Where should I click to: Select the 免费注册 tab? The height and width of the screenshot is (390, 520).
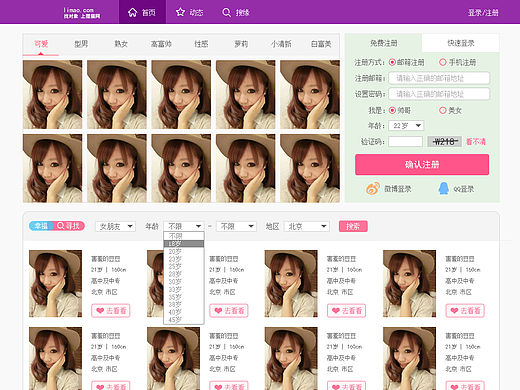point(383,43)
